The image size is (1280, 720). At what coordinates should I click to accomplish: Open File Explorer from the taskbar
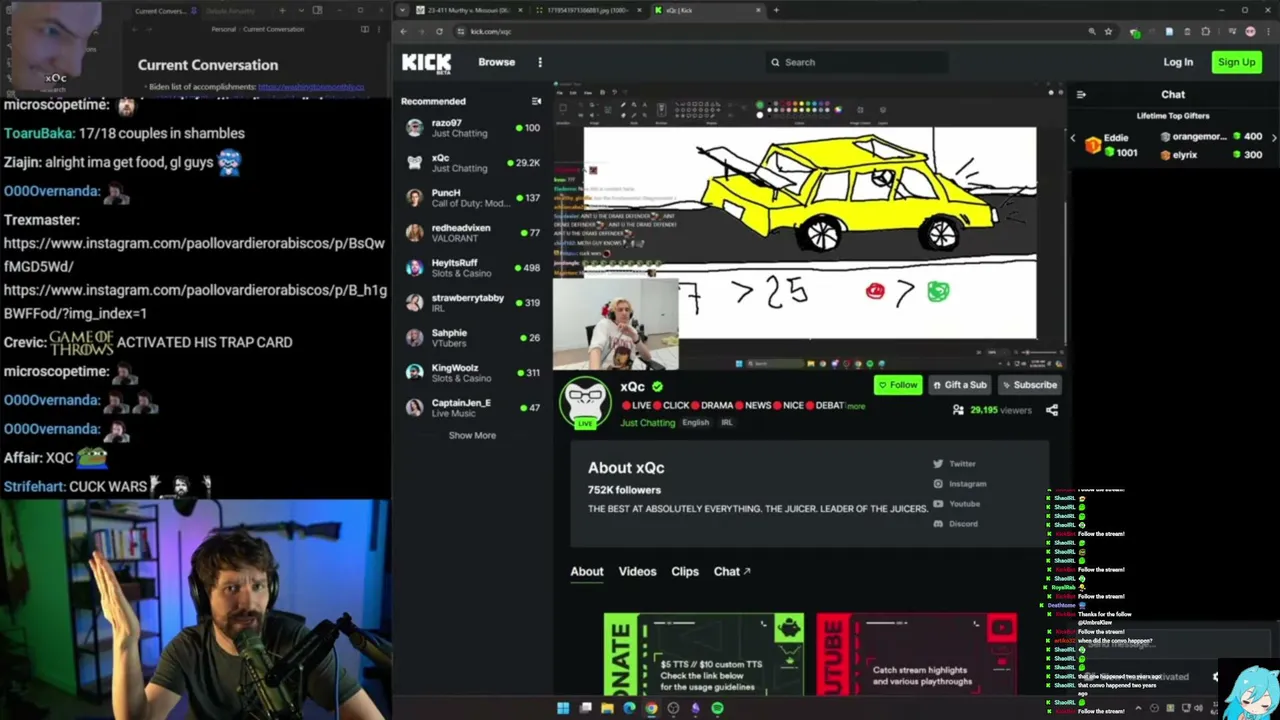[607, 709]
